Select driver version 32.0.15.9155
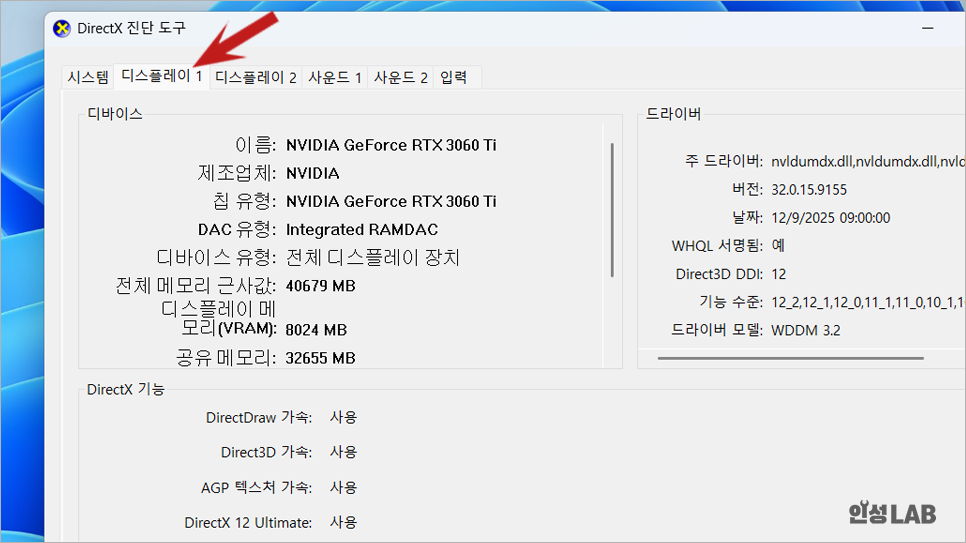Image resolution: width=966 pixels, height=543 pixels. click(809, 190)
